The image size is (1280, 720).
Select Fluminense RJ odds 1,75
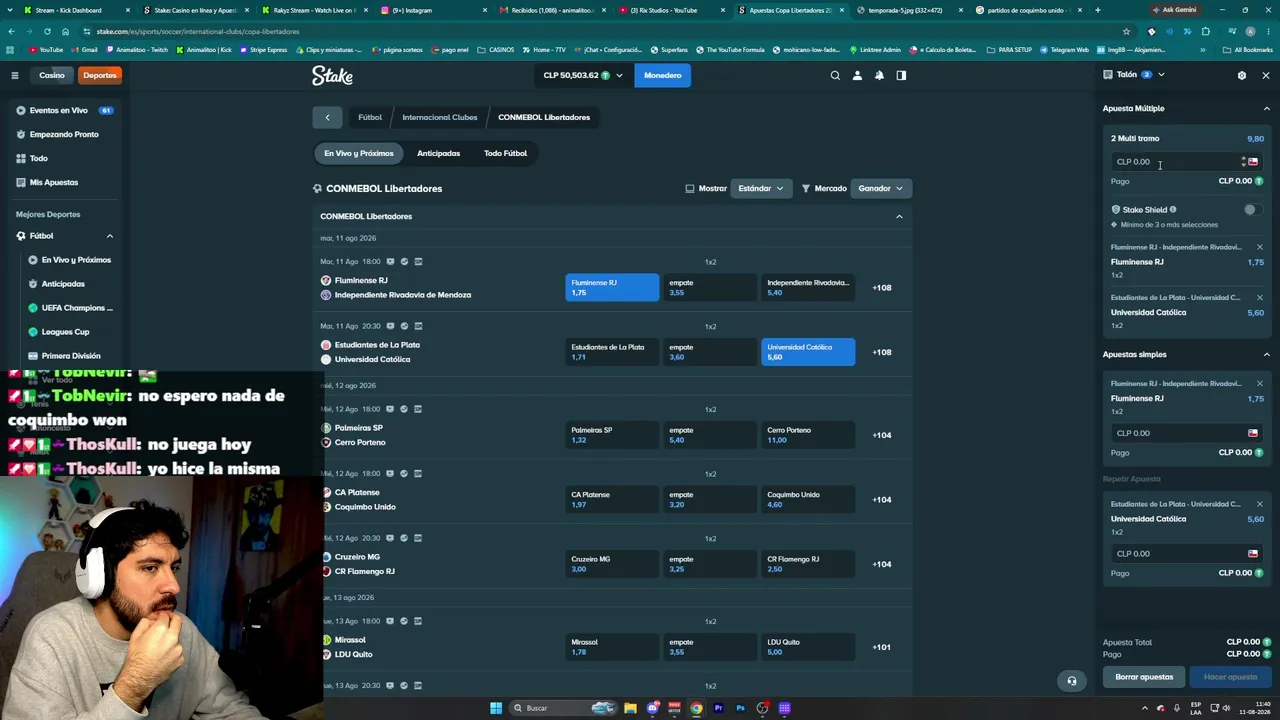coord(612,288)
